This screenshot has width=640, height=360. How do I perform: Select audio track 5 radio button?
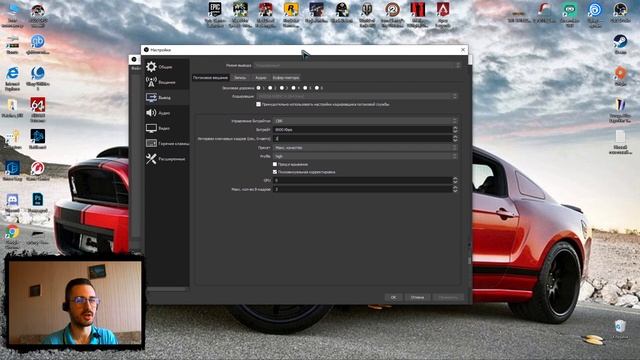[x=305, y=88]
